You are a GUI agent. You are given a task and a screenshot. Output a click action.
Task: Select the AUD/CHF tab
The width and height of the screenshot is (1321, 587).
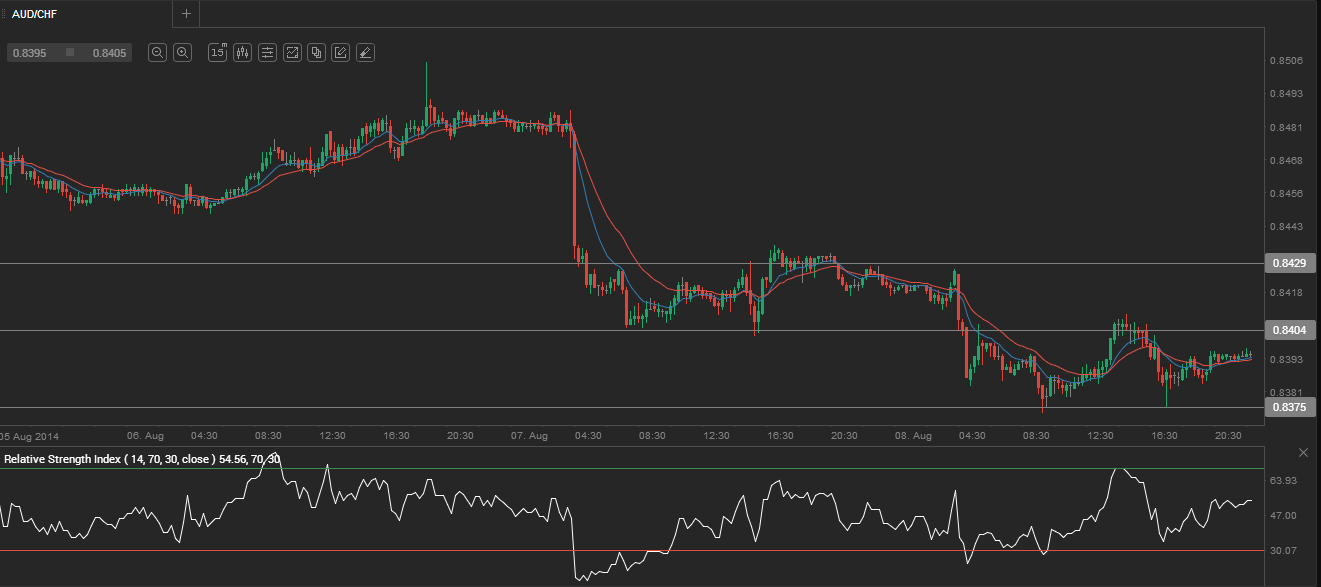[x=86, y=14]
